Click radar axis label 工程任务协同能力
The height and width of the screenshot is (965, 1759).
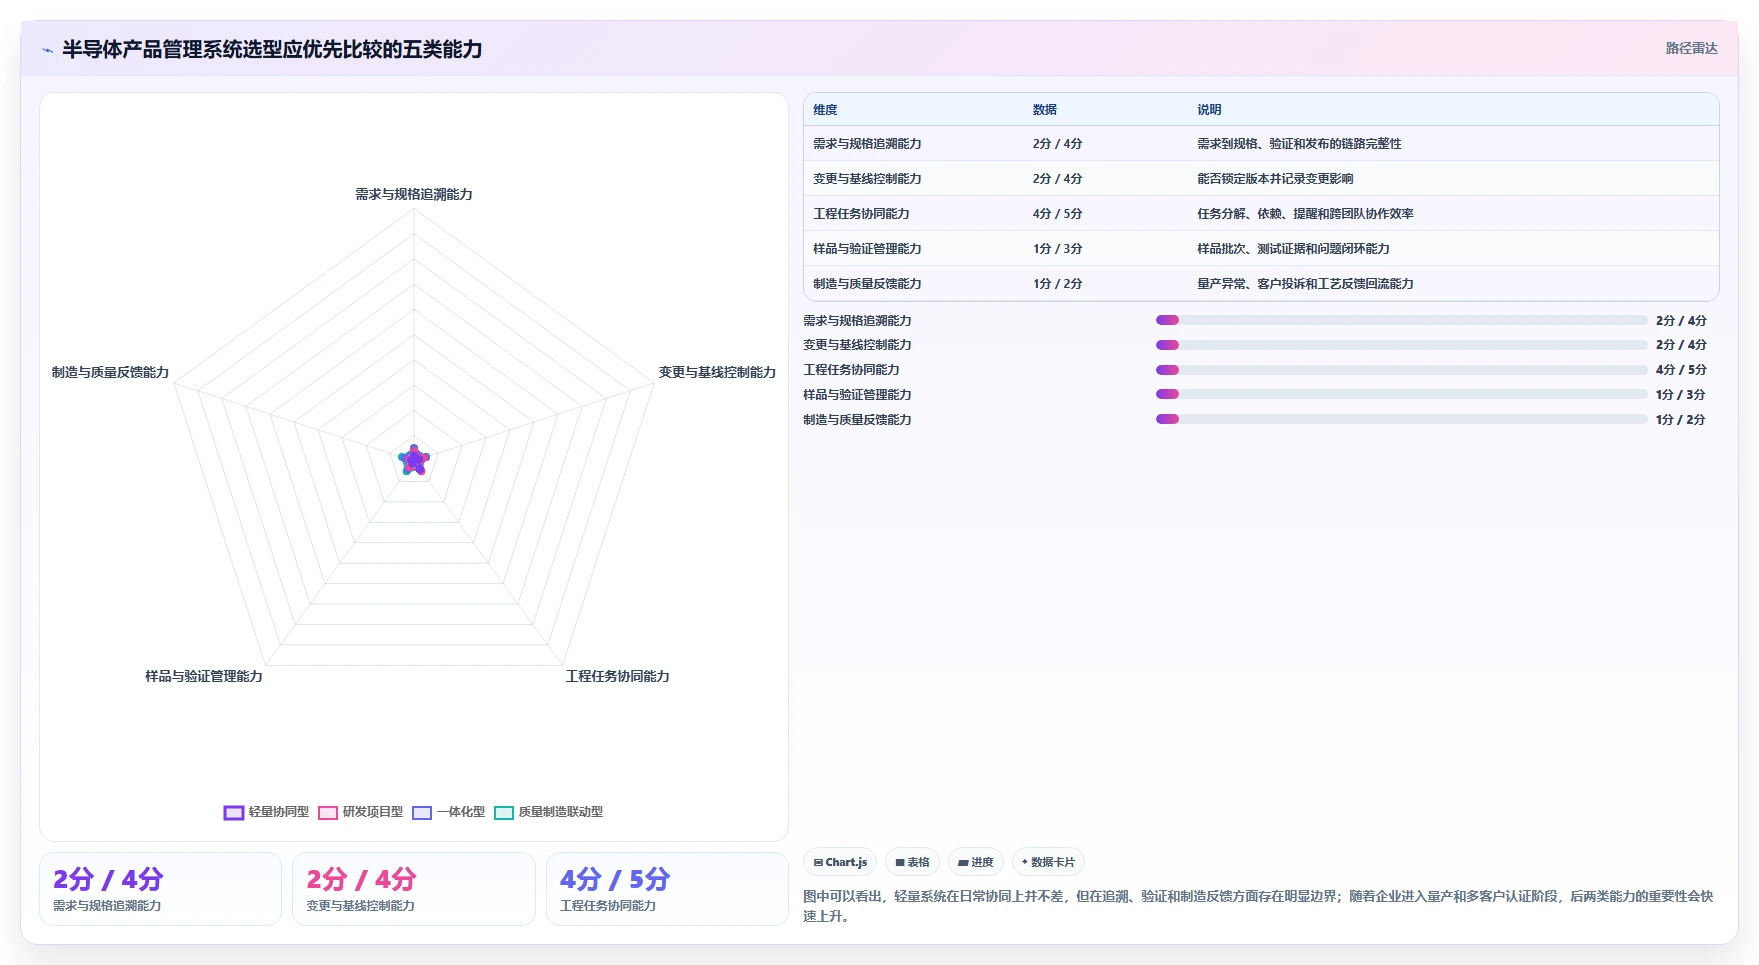point(617,676)
